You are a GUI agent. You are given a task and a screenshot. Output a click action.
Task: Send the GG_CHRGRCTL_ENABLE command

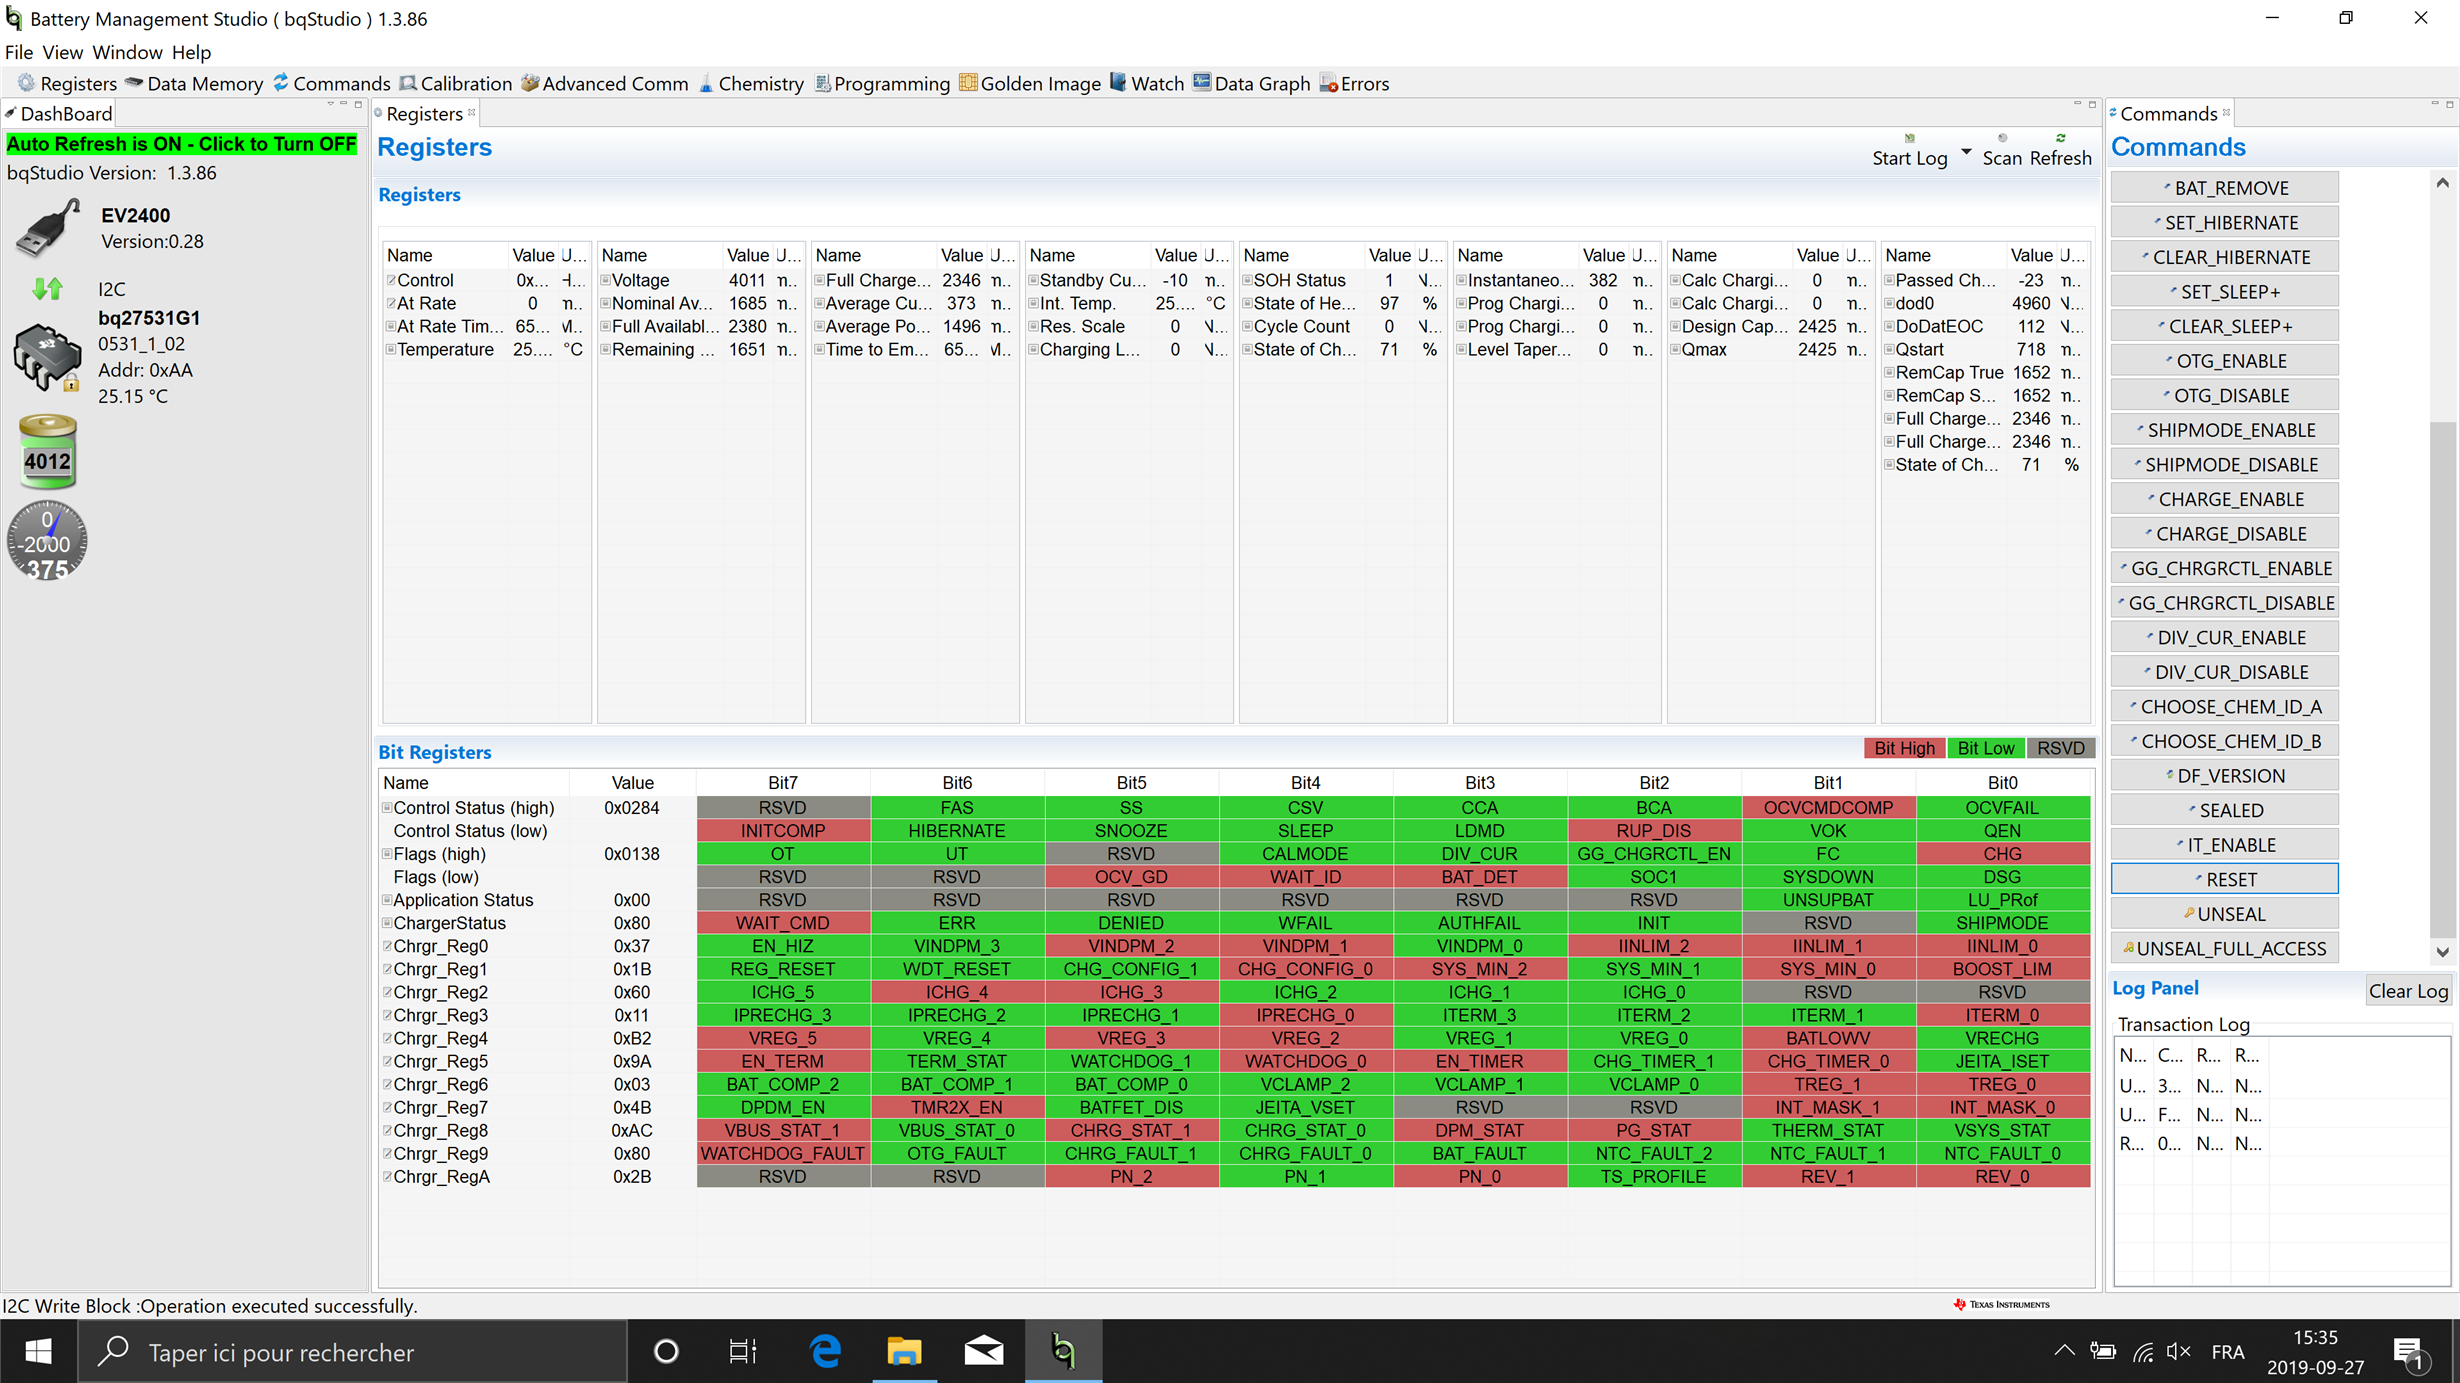[x=2224, y=568]
